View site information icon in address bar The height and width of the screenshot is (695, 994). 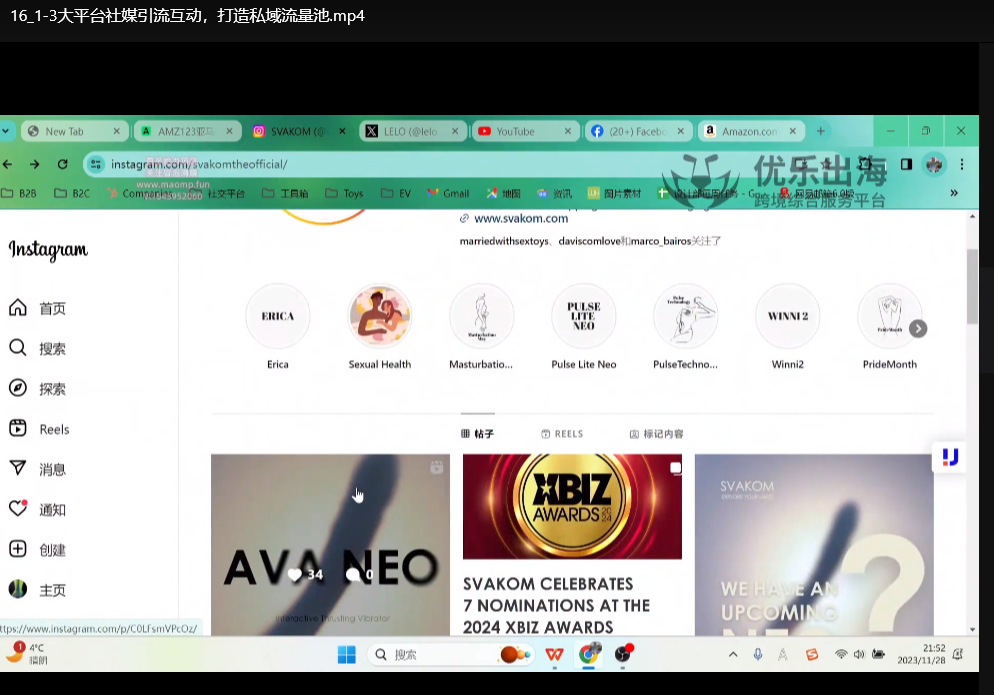point(96,164)
